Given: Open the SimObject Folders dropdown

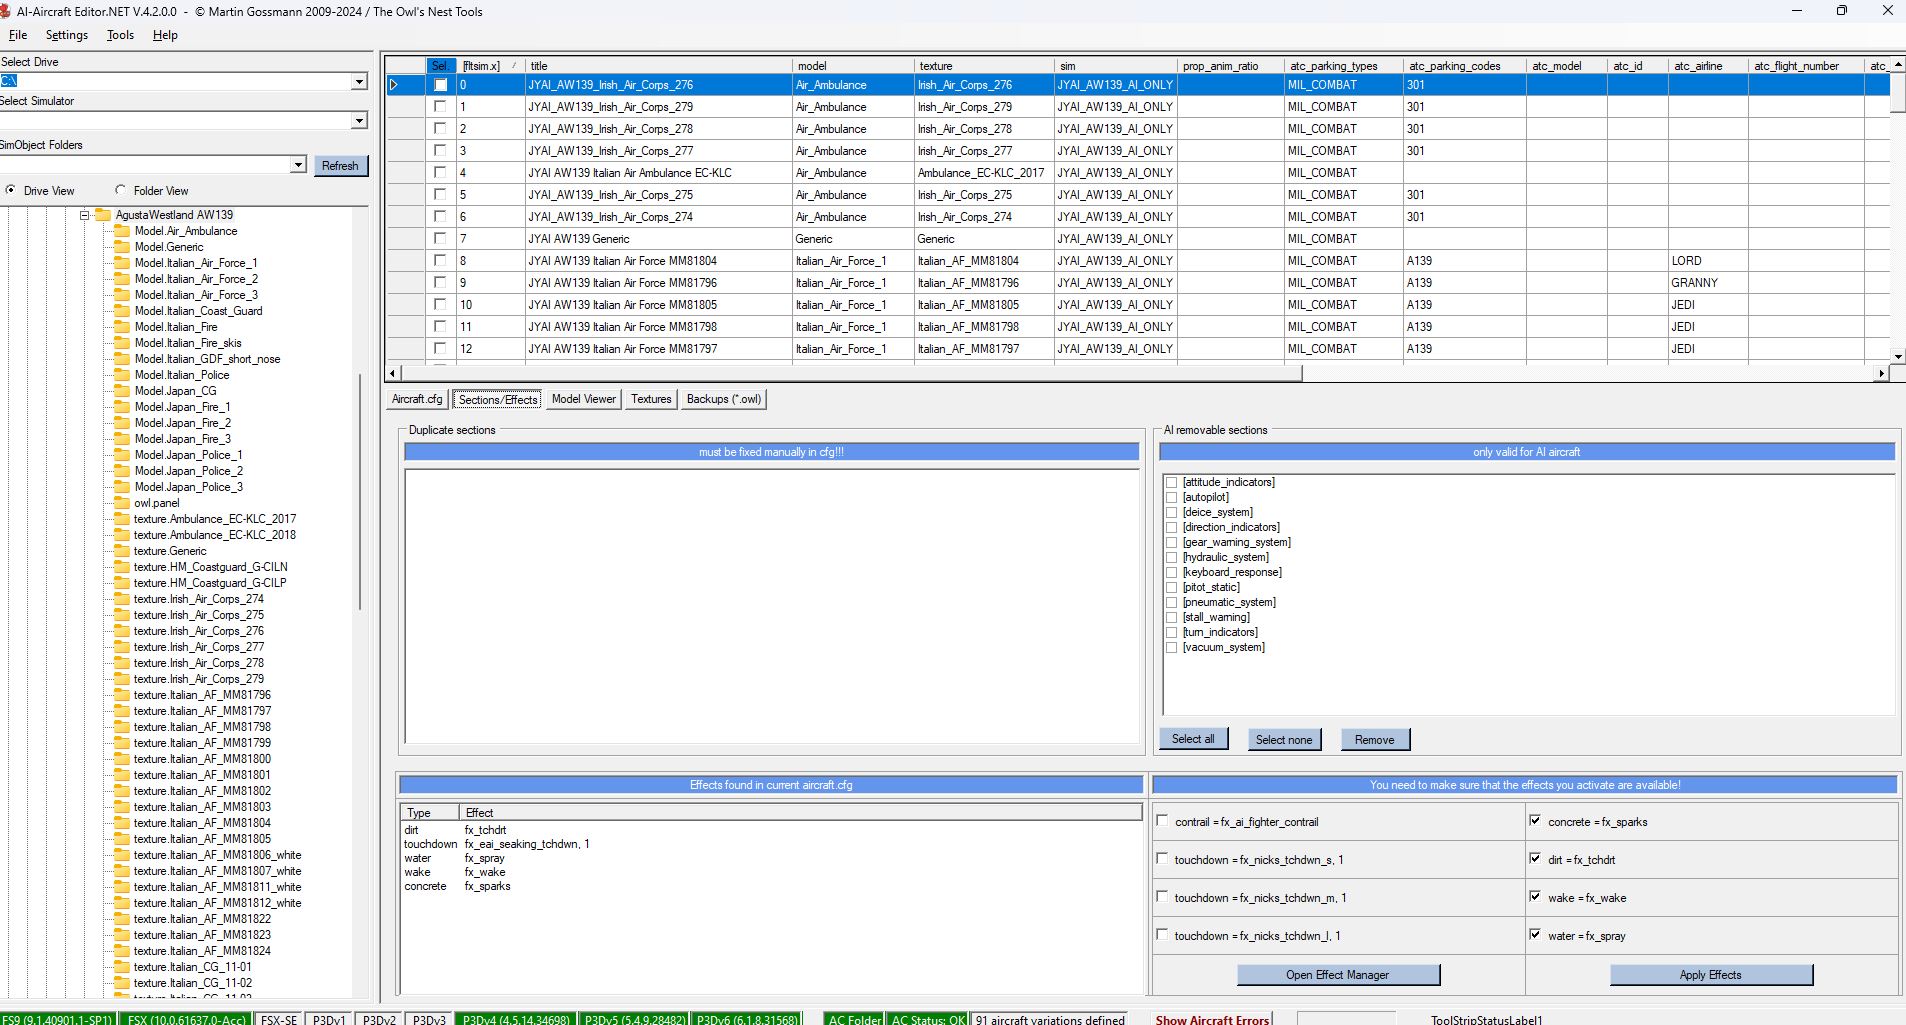Looking at the screenshot, I should click(x=298, y=165).
